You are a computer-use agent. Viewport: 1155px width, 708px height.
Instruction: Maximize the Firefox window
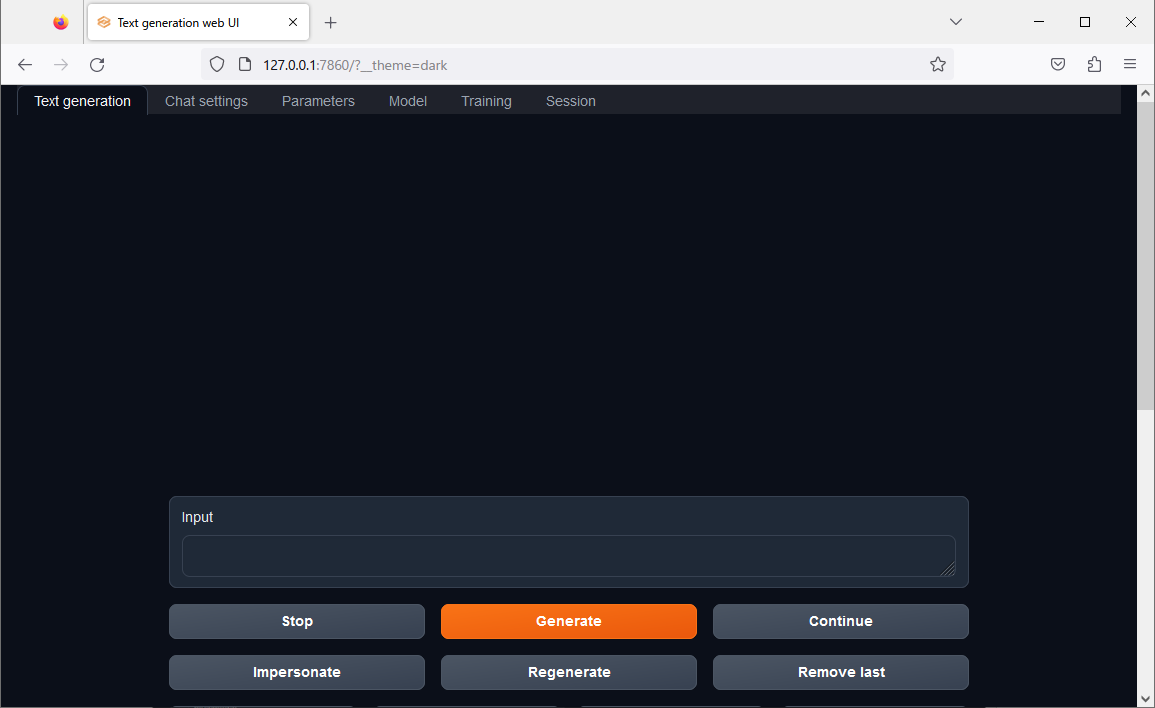(x=1084, y=22)
